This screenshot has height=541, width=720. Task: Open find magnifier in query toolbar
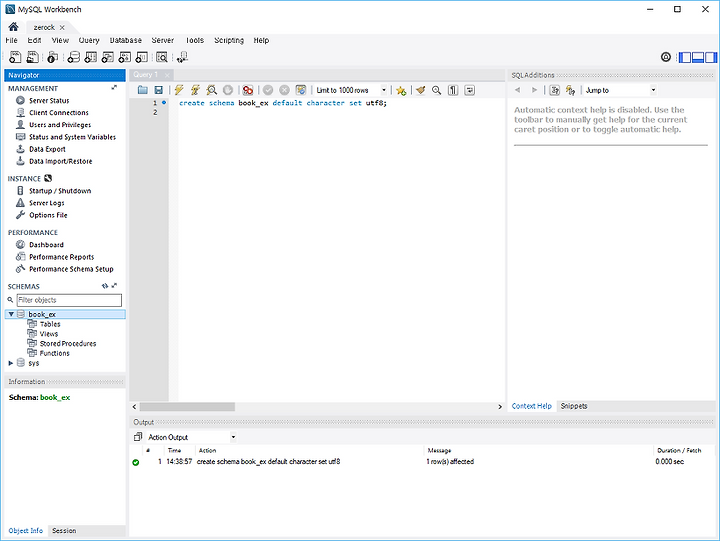pyautogui.click(x=437, y=90)
